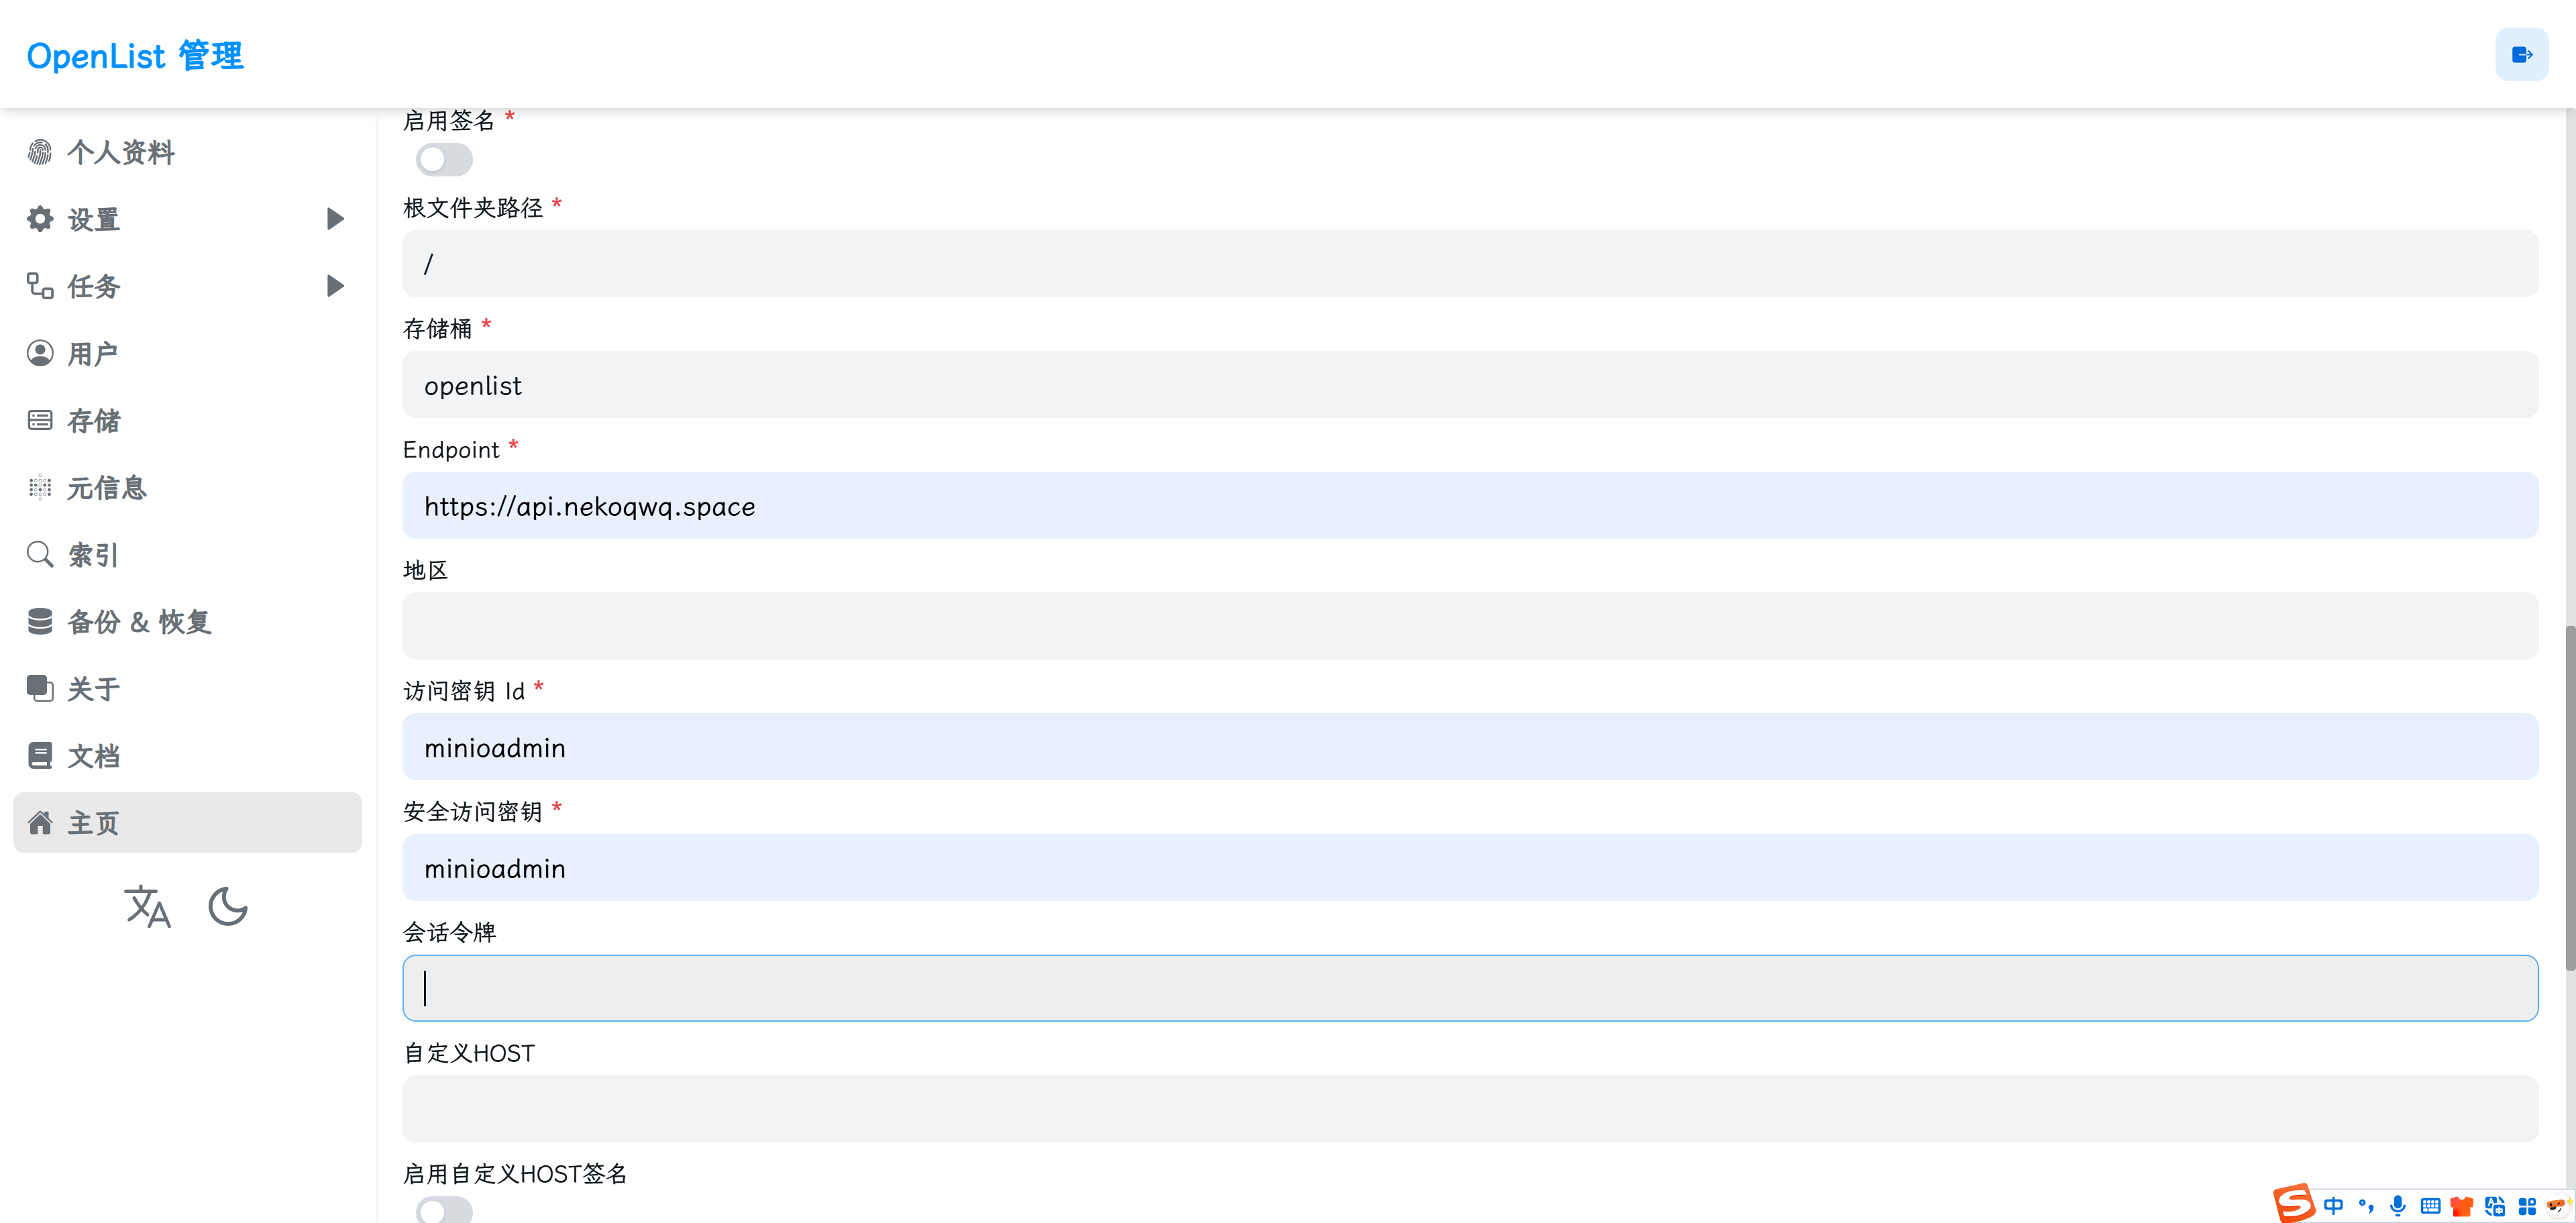Click the 自定义HOST input field
The width and height of the screenshot is (2576, 1223).
pyautogui.click(x=1470, y=1109)
